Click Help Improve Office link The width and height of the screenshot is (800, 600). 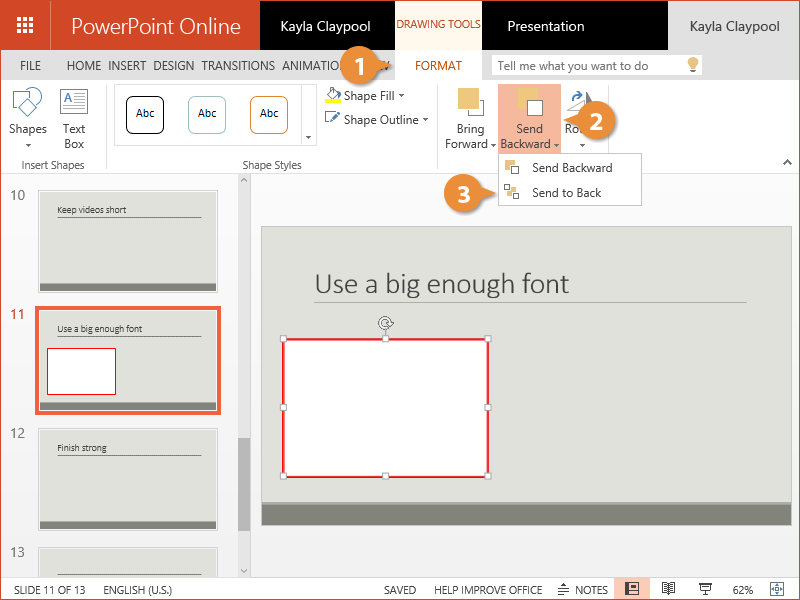pyautogui.click(x=488, y=590)
